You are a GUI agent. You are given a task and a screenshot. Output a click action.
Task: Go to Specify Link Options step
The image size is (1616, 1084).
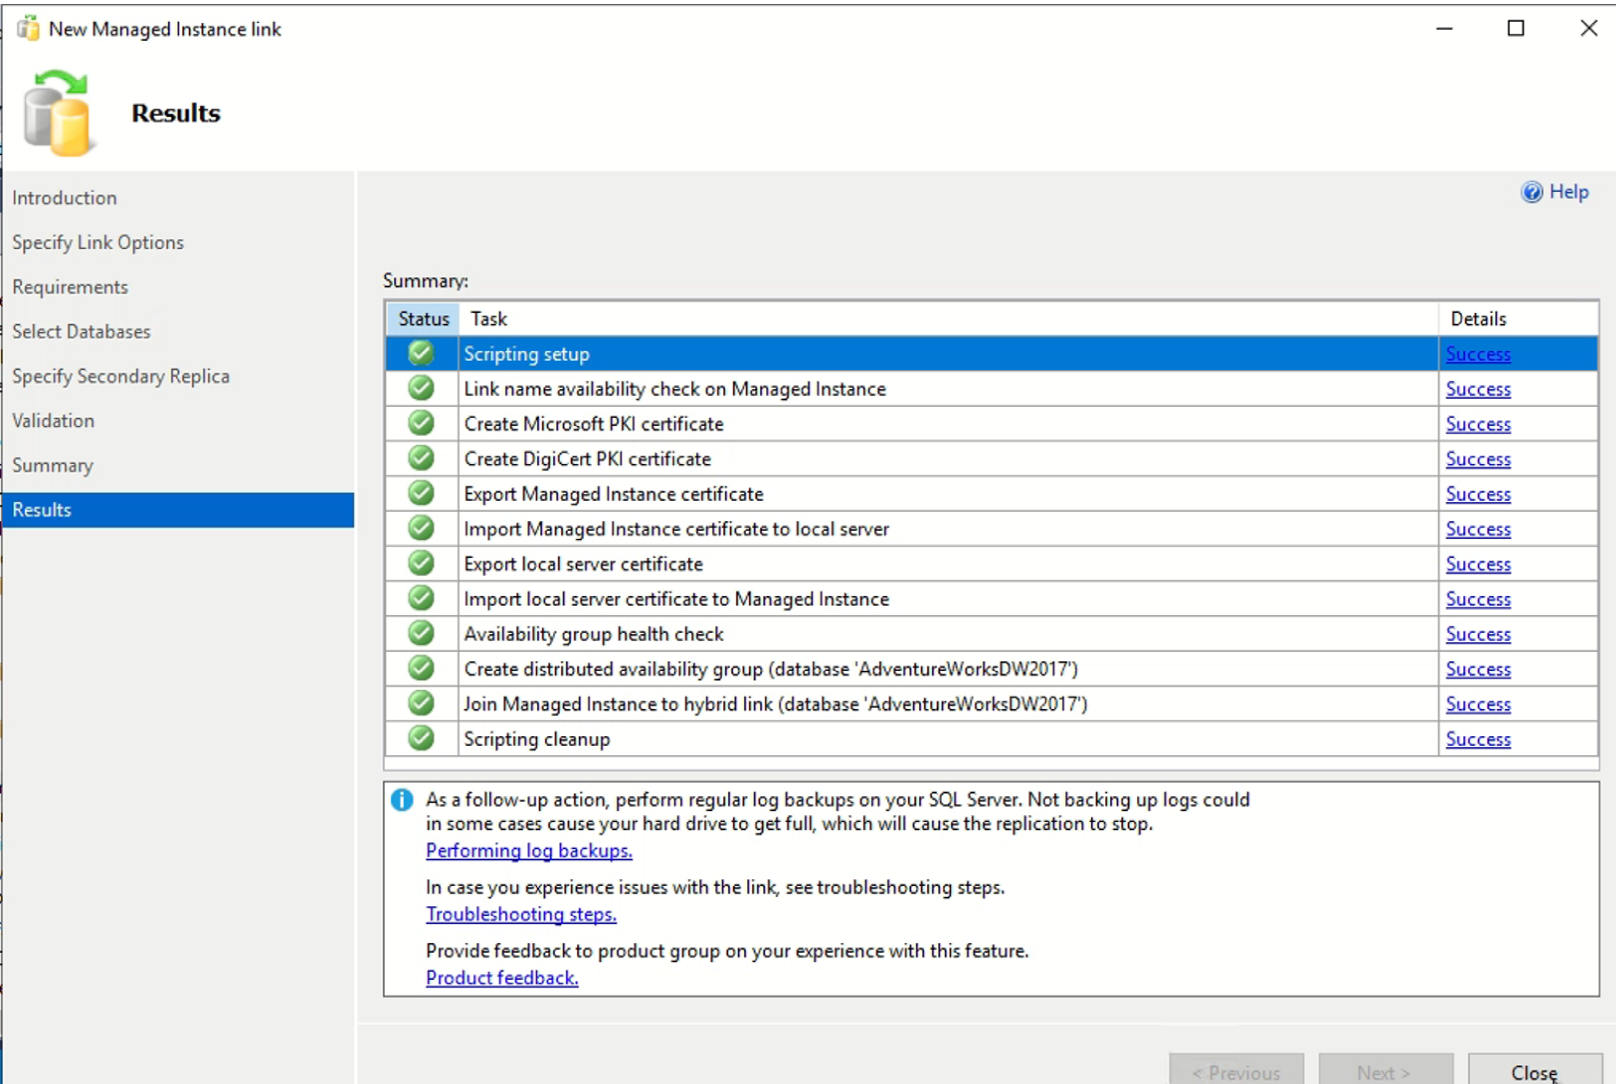click(x=98, y=242)
